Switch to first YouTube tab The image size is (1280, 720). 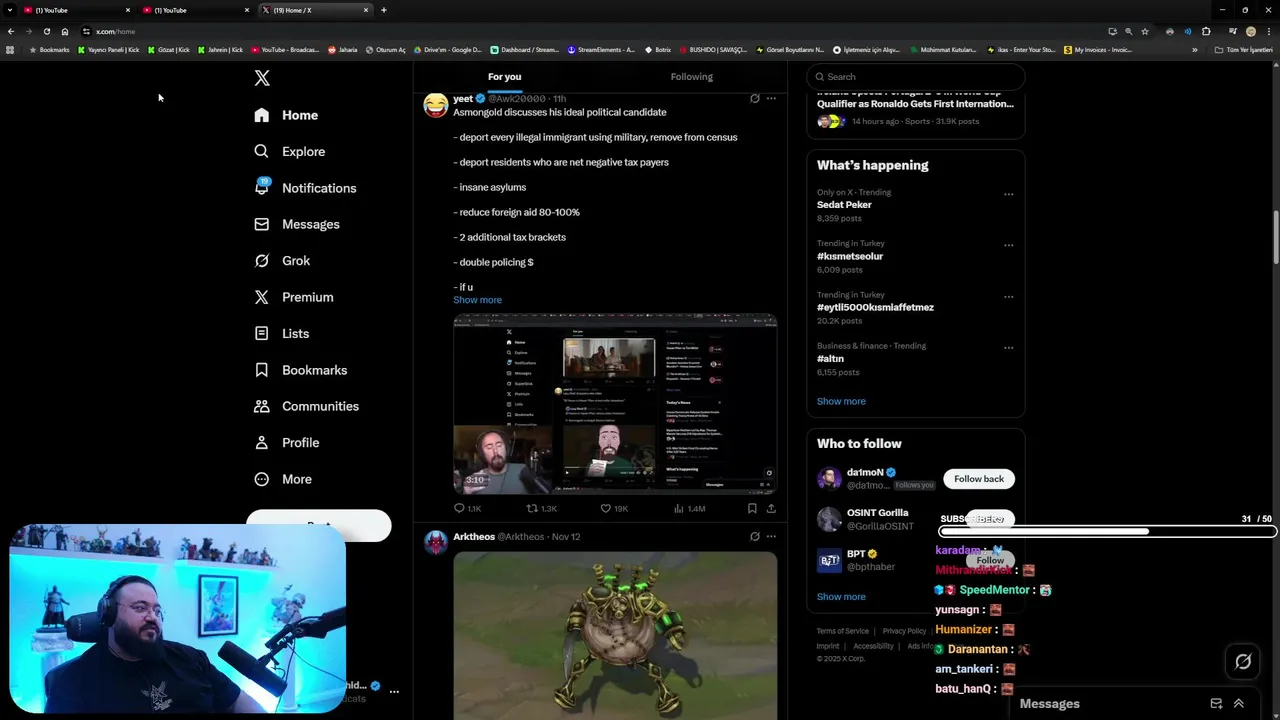pyautogui.click(x=78, y=10)
